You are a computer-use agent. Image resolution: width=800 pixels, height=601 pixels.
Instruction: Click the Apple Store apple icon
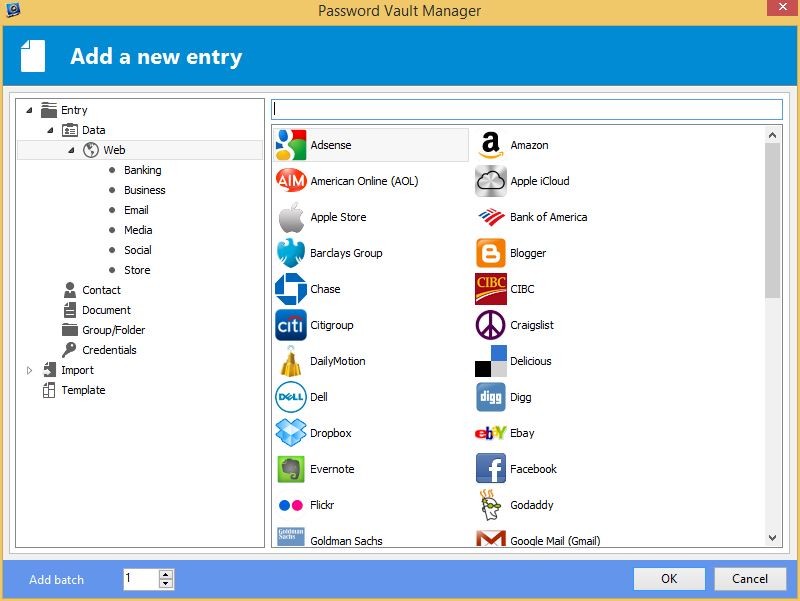[291, 217]
